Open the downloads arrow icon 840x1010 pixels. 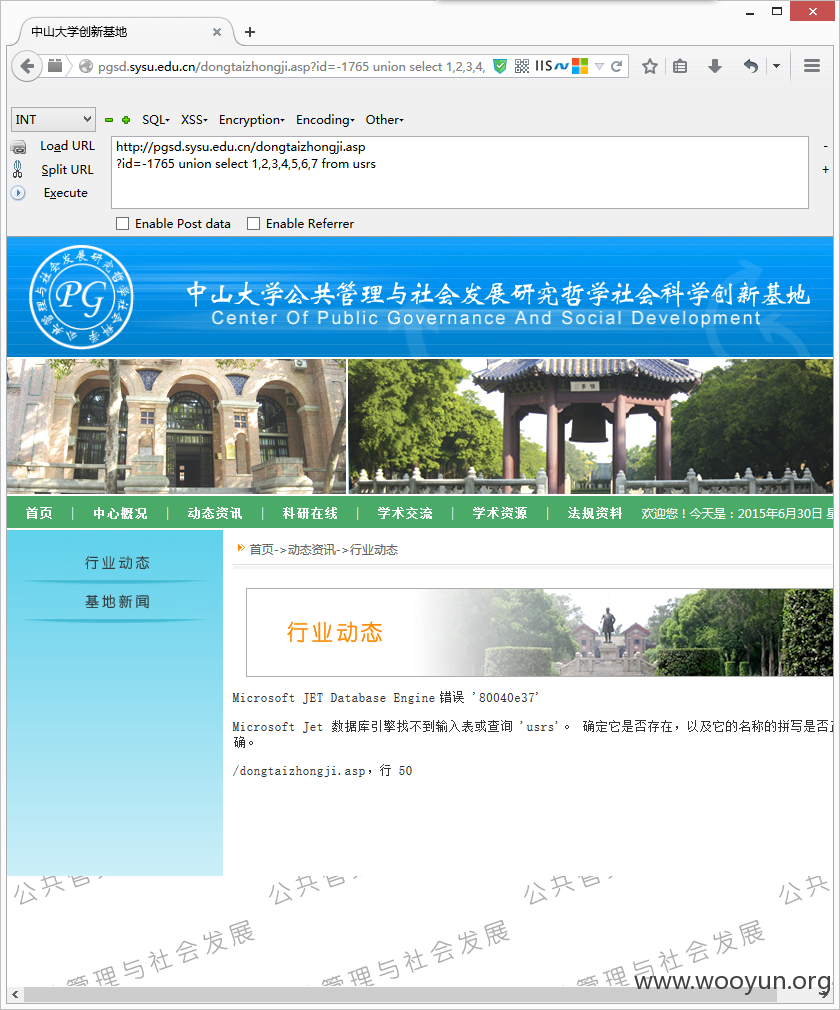[x=715, y=66]
